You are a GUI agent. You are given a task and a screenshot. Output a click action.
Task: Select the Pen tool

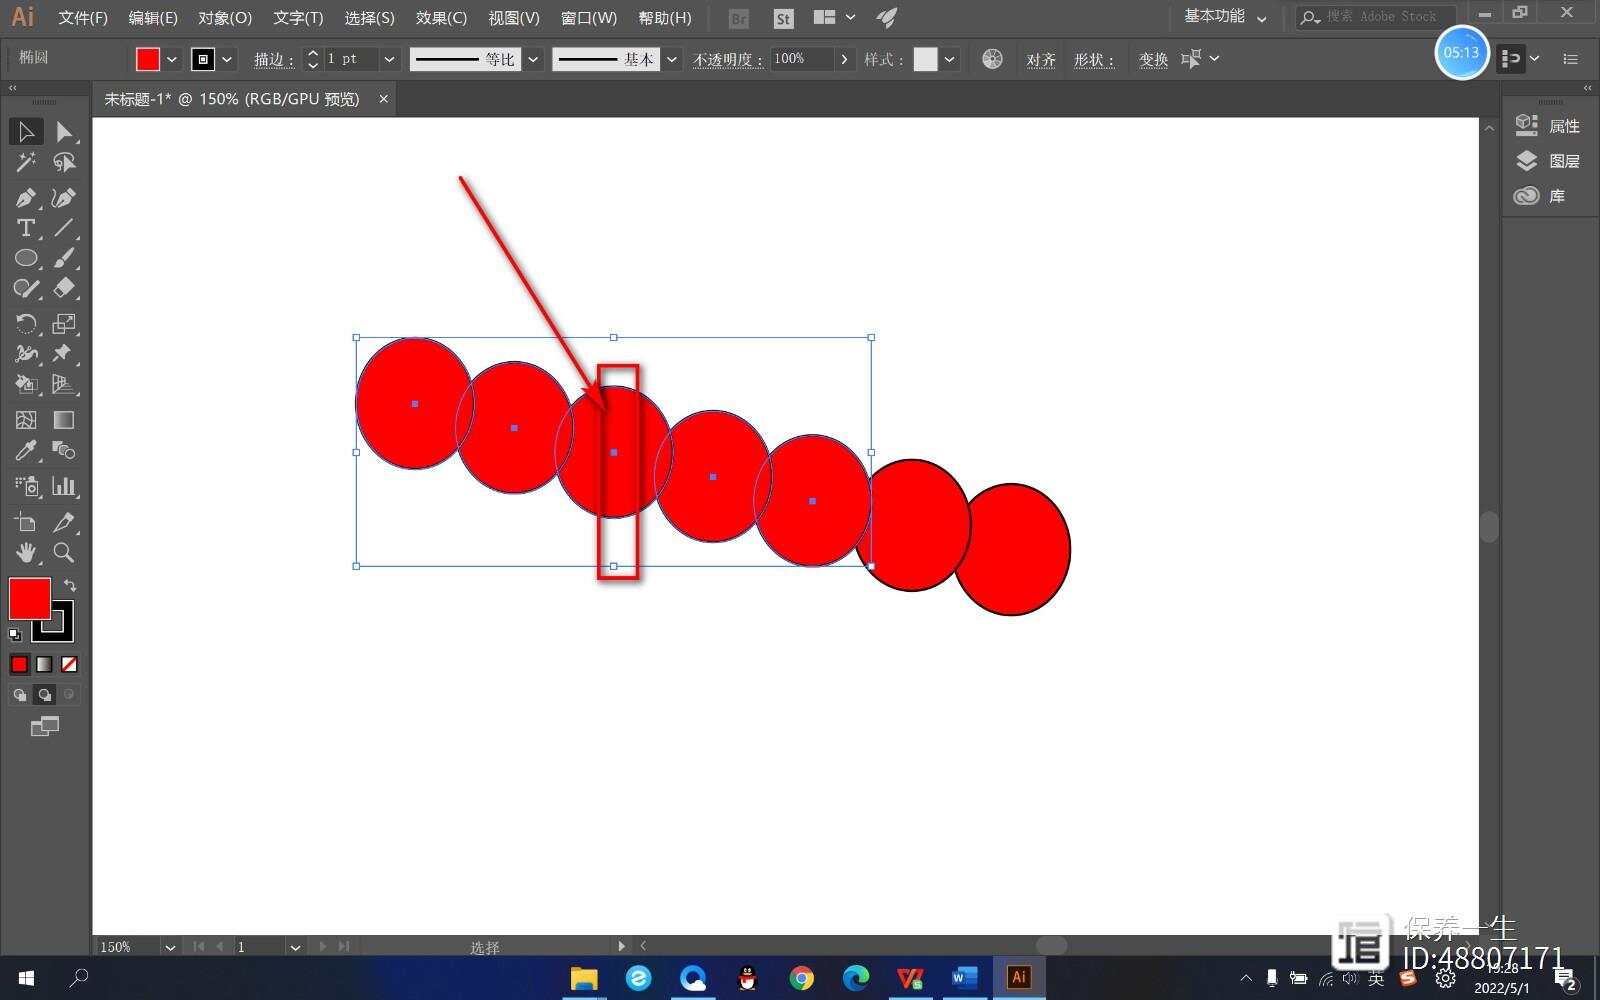(x=26, y=198)
